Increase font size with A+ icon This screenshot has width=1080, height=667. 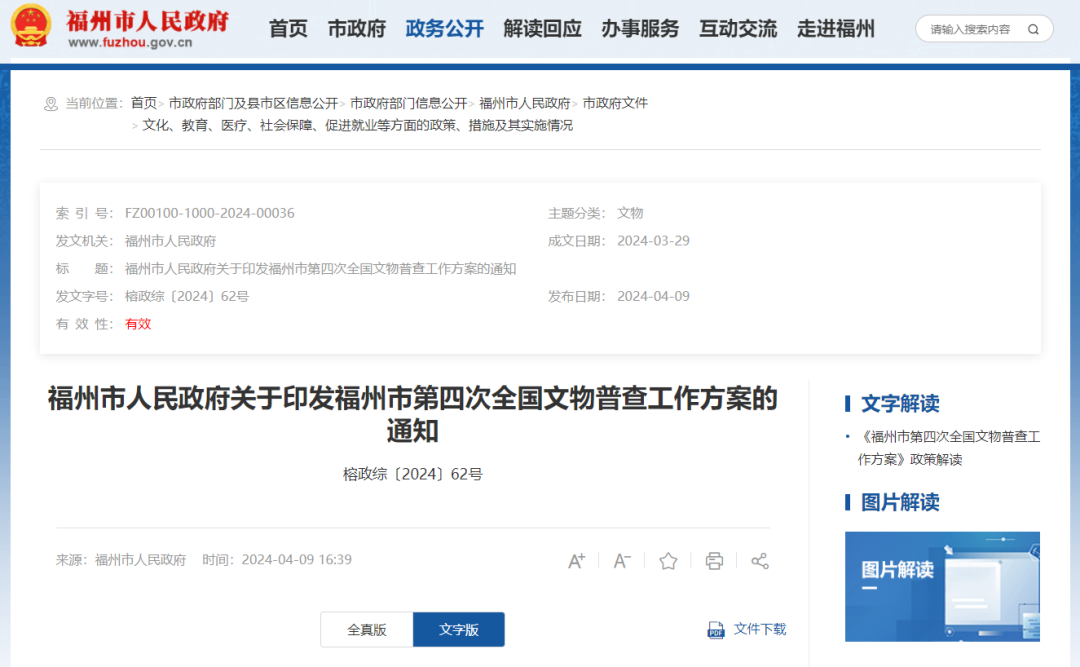[577, 561]
